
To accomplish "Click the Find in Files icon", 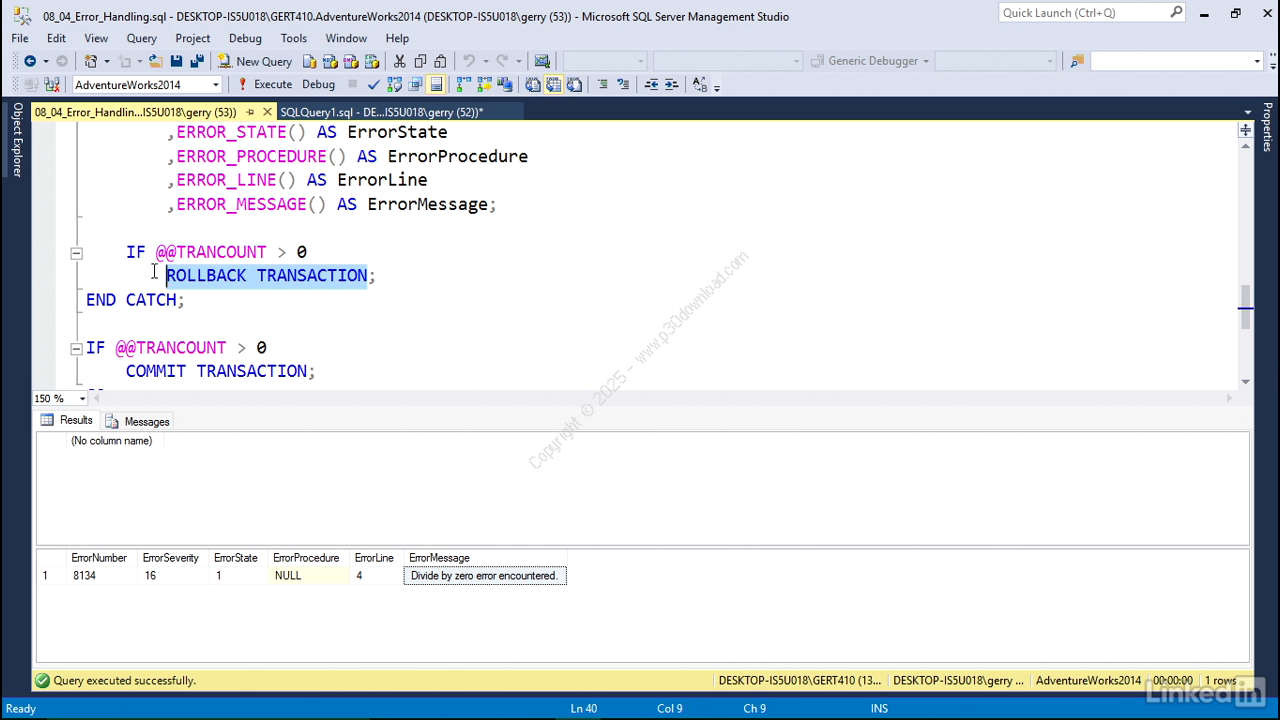I will pos(1077,61).
